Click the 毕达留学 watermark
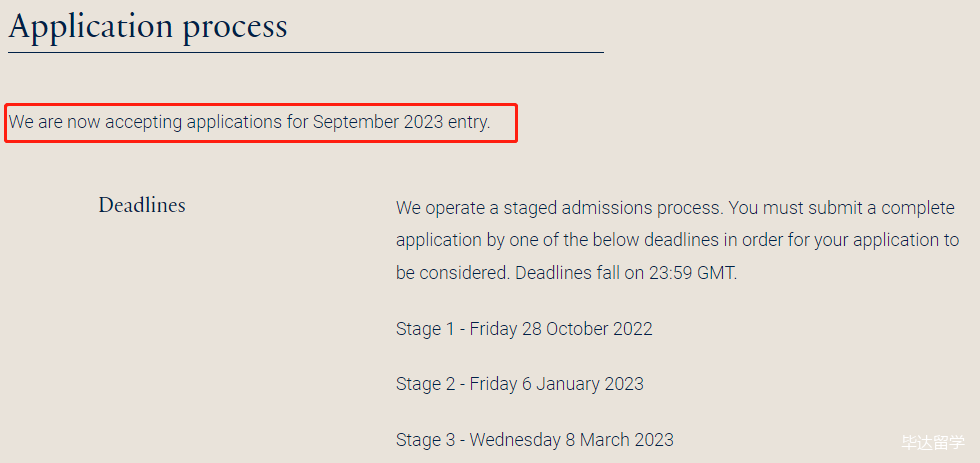980x463 pixels. (x=932, y=441)
